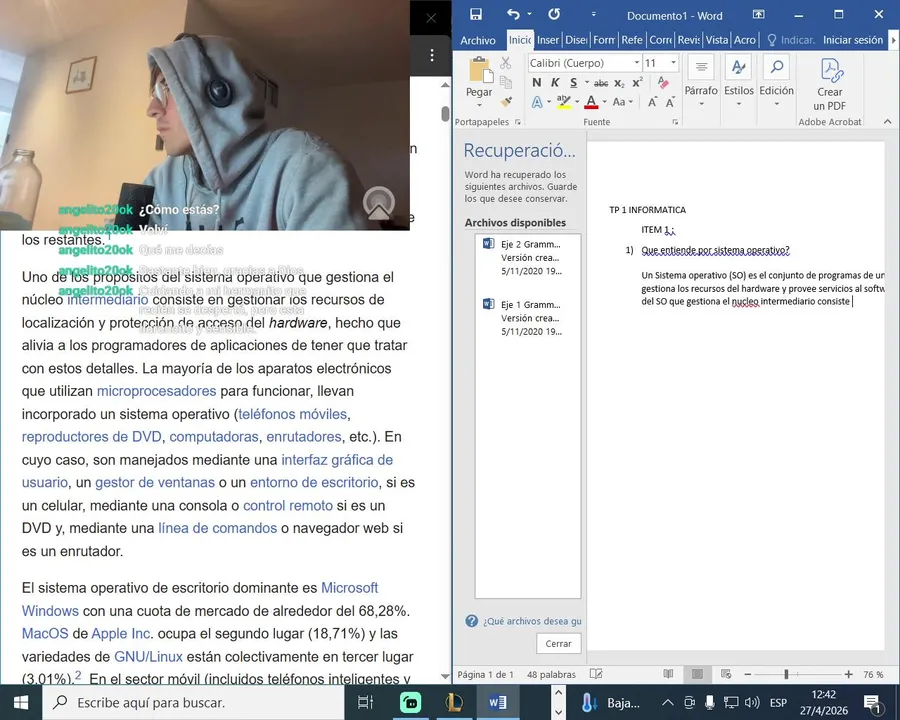Switch to the Vista ribbon tab
The width and height of the screenshot is (900, 720).
pos(716,40)
